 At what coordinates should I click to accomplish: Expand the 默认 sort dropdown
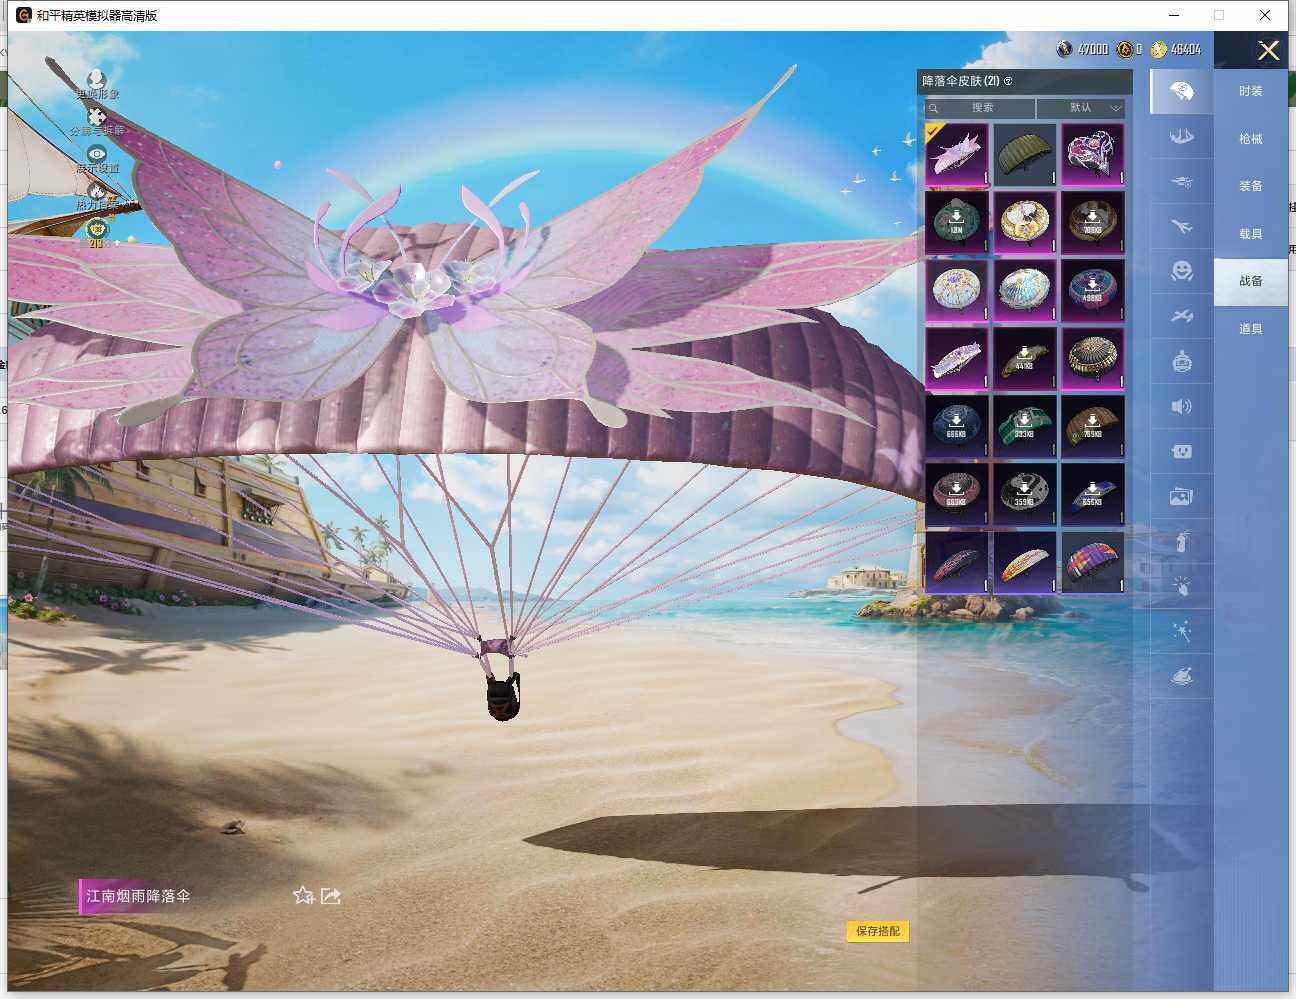[x=1081, y=108]
